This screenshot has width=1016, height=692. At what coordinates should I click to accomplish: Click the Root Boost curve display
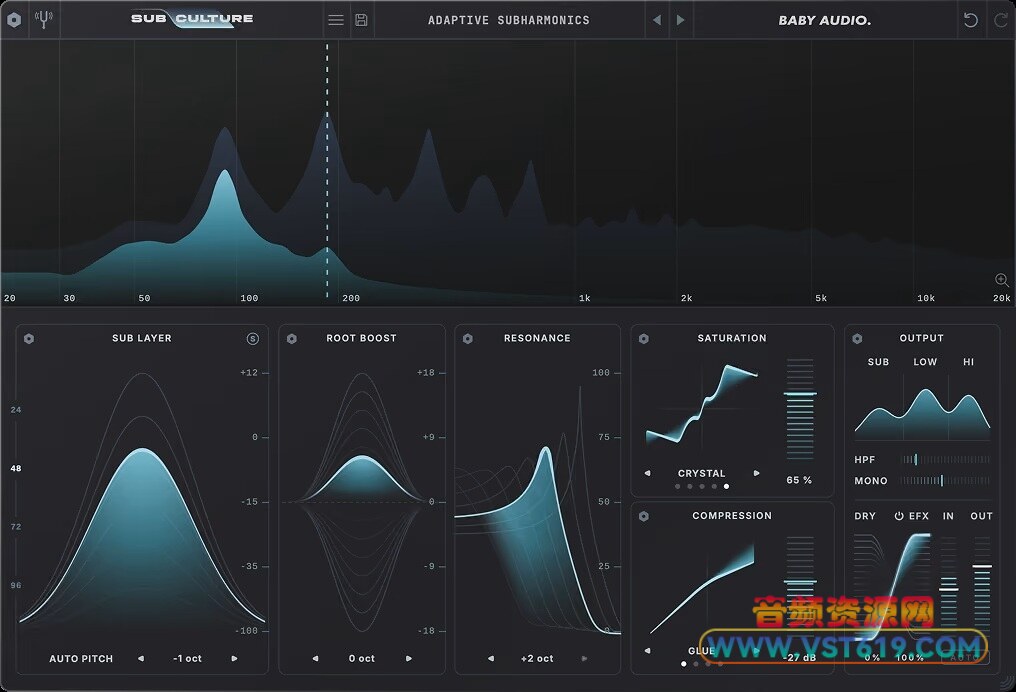pyautogui.click(x=362, y=502)
